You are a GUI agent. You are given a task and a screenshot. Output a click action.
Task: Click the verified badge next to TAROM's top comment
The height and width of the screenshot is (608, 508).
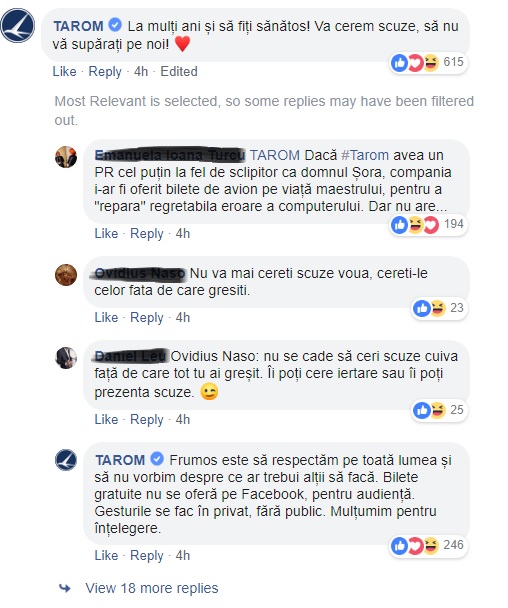115,25
